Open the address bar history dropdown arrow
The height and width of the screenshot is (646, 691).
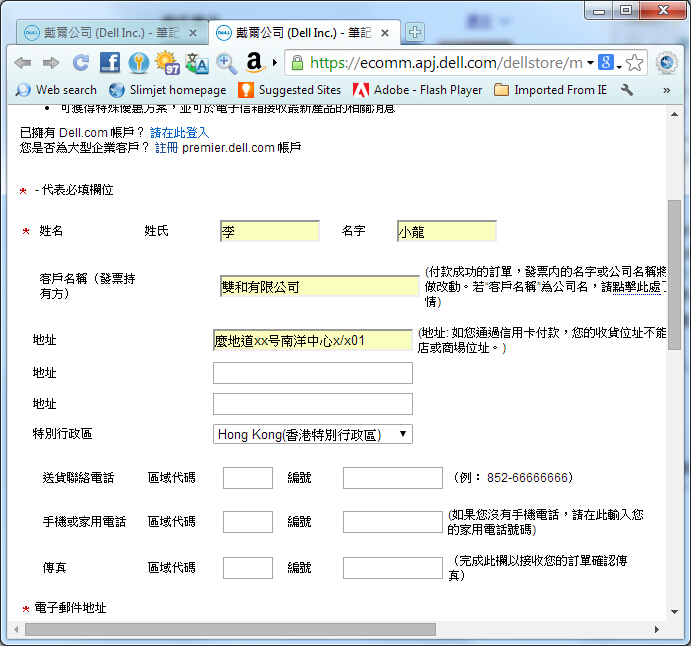click(x=590, y=63)
